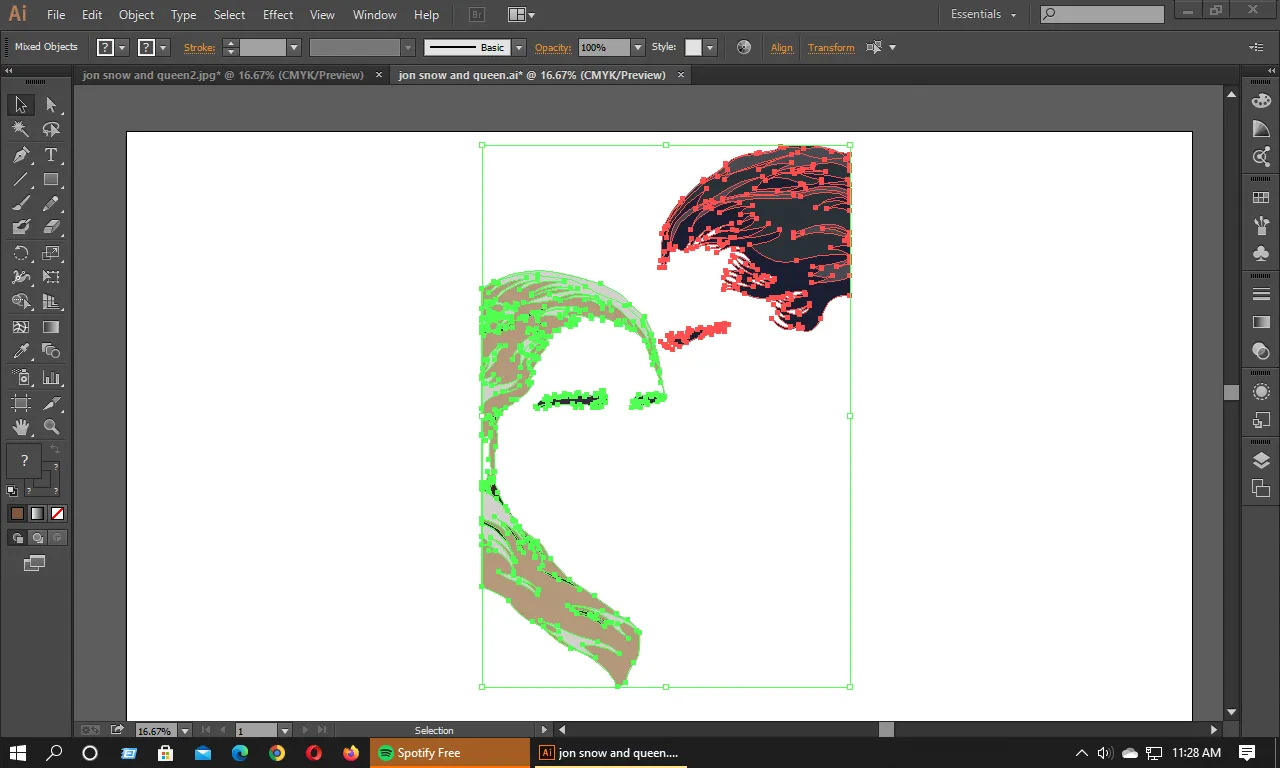Image resolution: width=1280 pixels, height=768 pixels.
Task: Open the Arrange Documents dropdown
Action: tap(521, 15)
